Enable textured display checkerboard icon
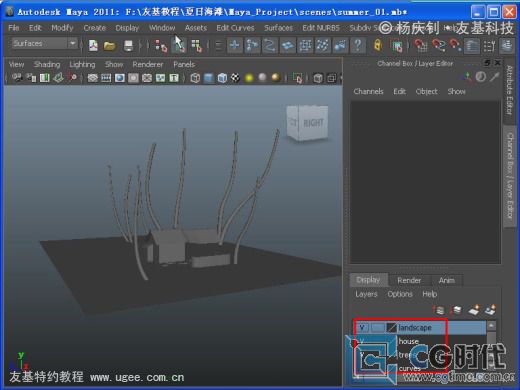This screenshot has height=390, width=520. tap(236, 78)
